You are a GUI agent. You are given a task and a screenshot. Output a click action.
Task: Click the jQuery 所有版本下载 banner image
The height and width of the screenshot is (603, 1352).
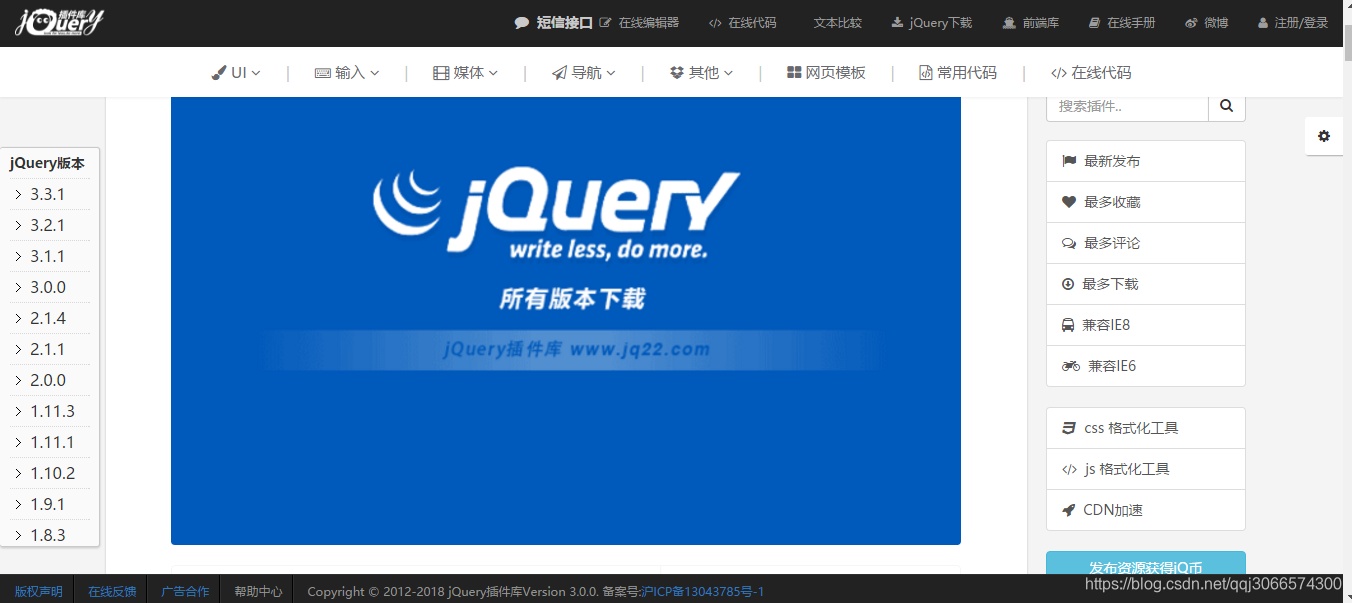click(x=566, y=321)
